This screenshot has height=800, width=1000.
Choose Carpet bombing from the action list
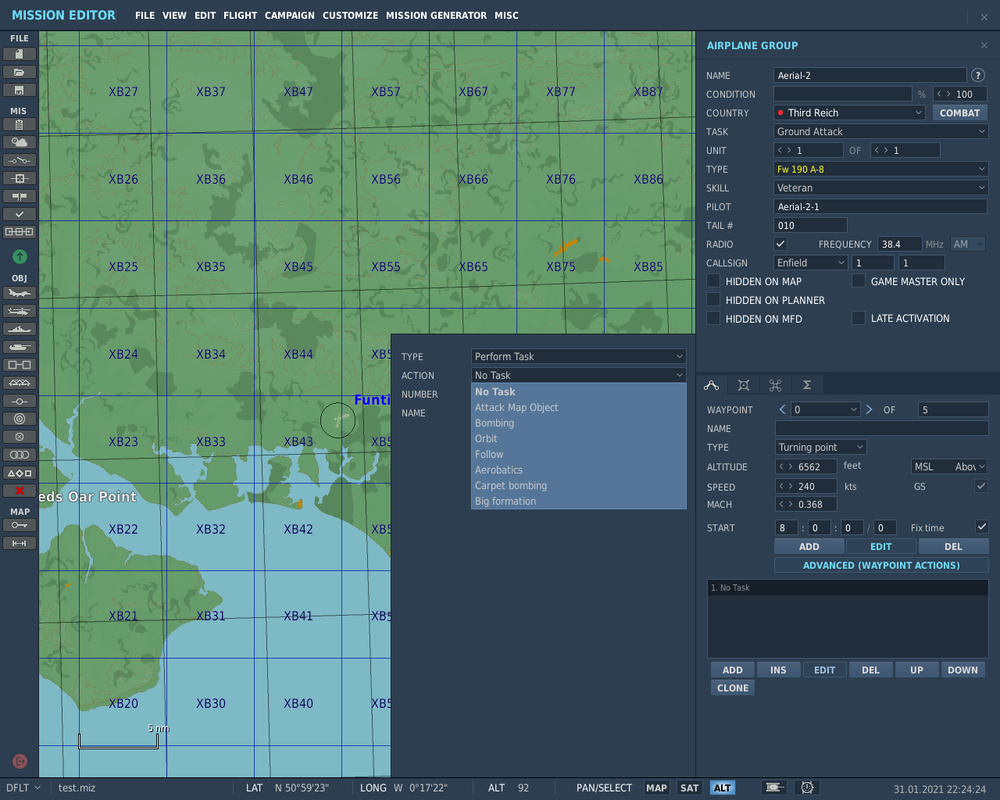click(510, 486)
